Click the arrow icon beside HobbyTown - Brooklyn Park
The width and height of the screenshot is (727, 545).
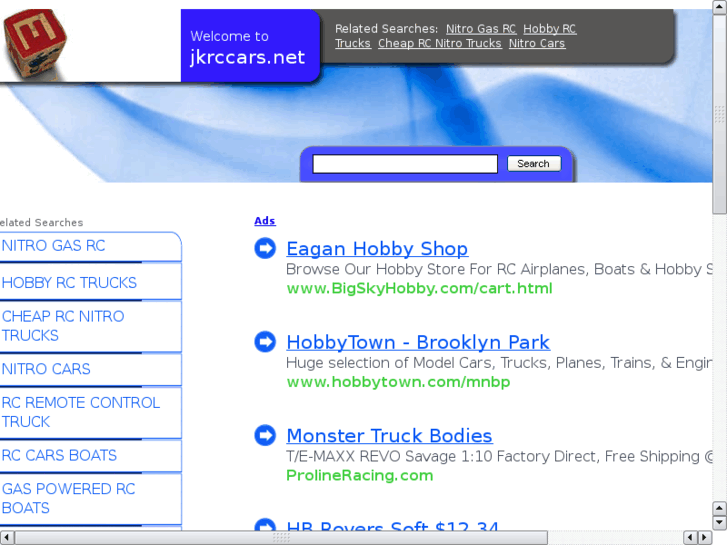coord(265,342)
